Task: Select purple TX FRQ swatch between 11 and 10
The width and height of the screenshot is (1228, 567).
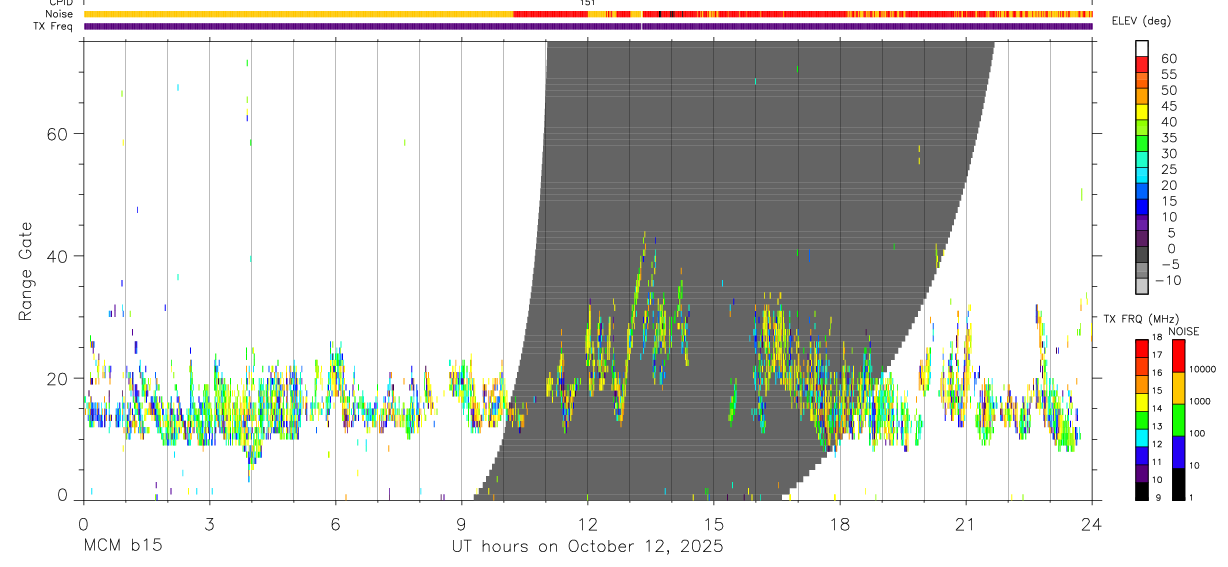Action: click(1142, 473)
